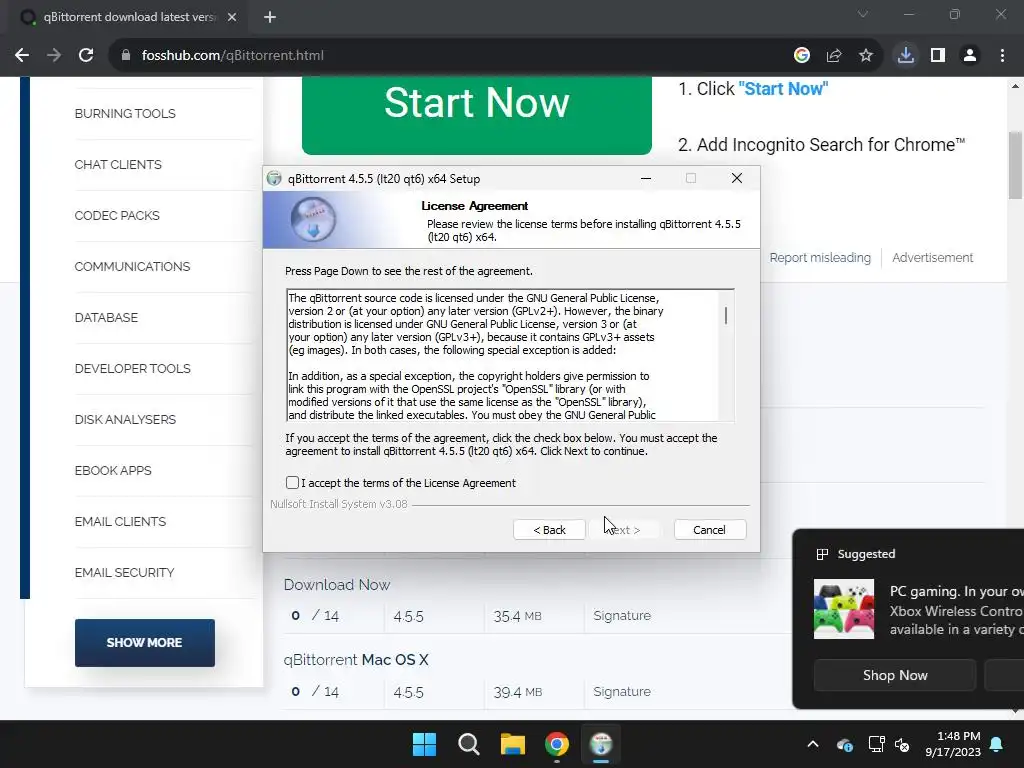This screenshot has height=768, width=1024.
Task: Click the muted volume tray icon
Action: click(902, 744)
